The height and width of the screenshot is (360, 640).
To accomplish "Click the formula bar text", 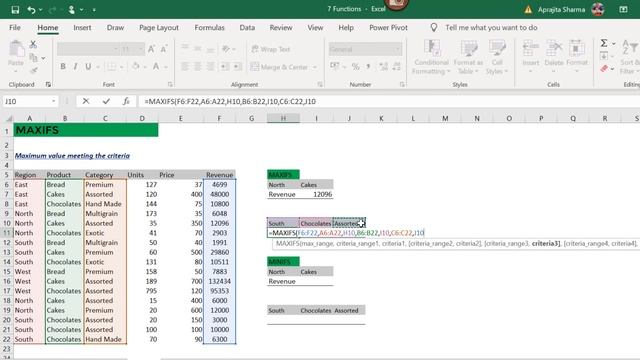I will tap(230, 101).
